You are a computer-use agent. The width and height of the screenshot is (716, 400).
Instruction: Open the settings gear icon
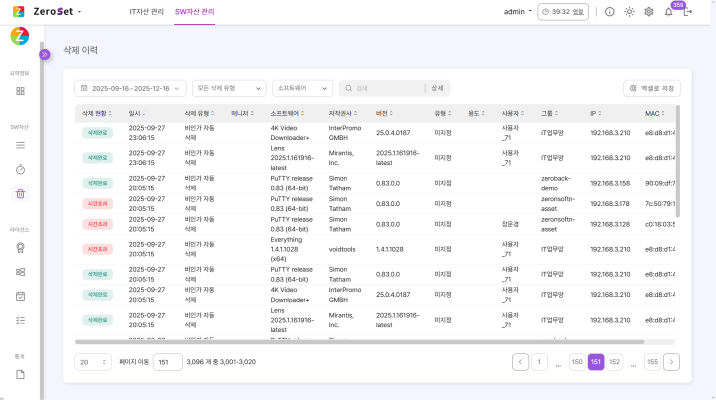pos(649,12)
